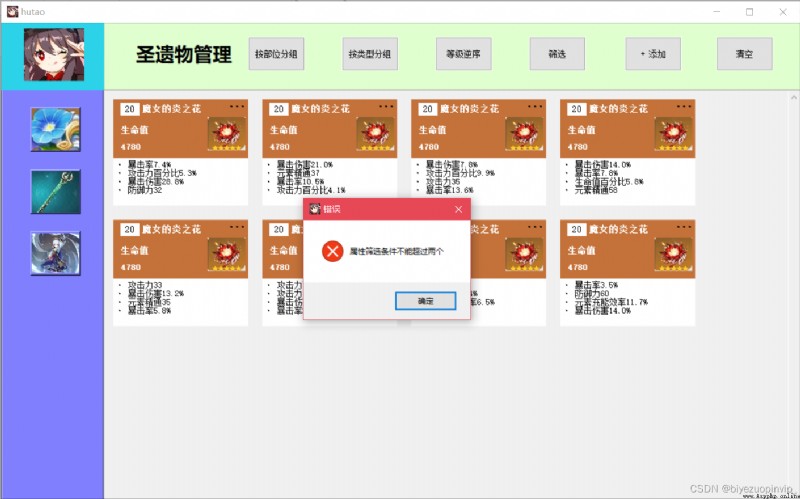Click level 20 badge on card with 暴击率3.5%
Image resolution: width=800 pixels, height=499 pixels.
click(x=577, y=229)
